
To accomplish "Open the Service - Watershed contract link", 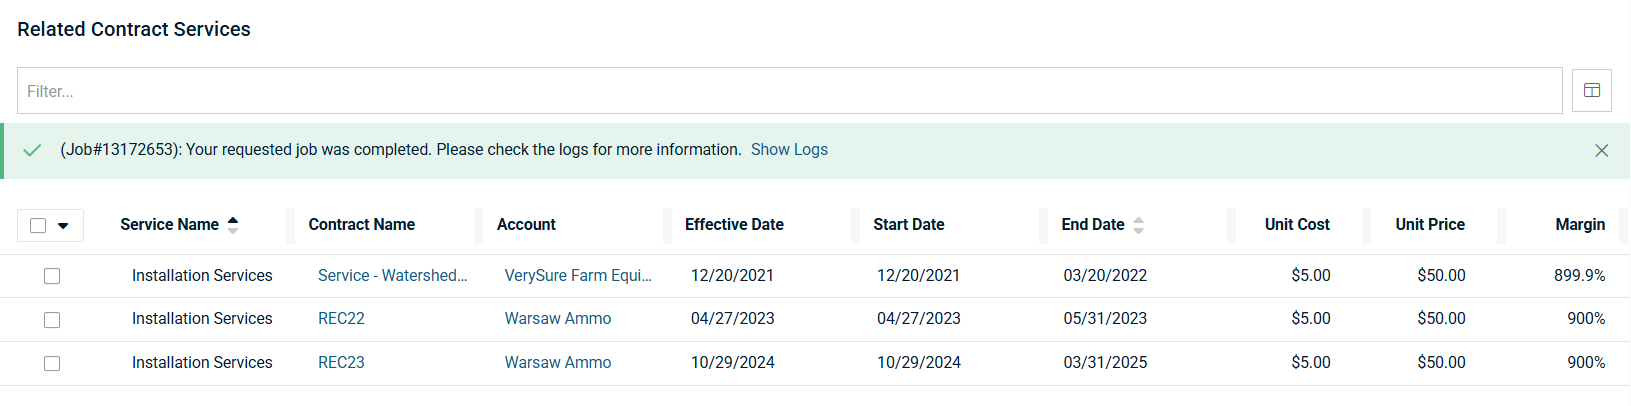I will click(x=392, y=276).
